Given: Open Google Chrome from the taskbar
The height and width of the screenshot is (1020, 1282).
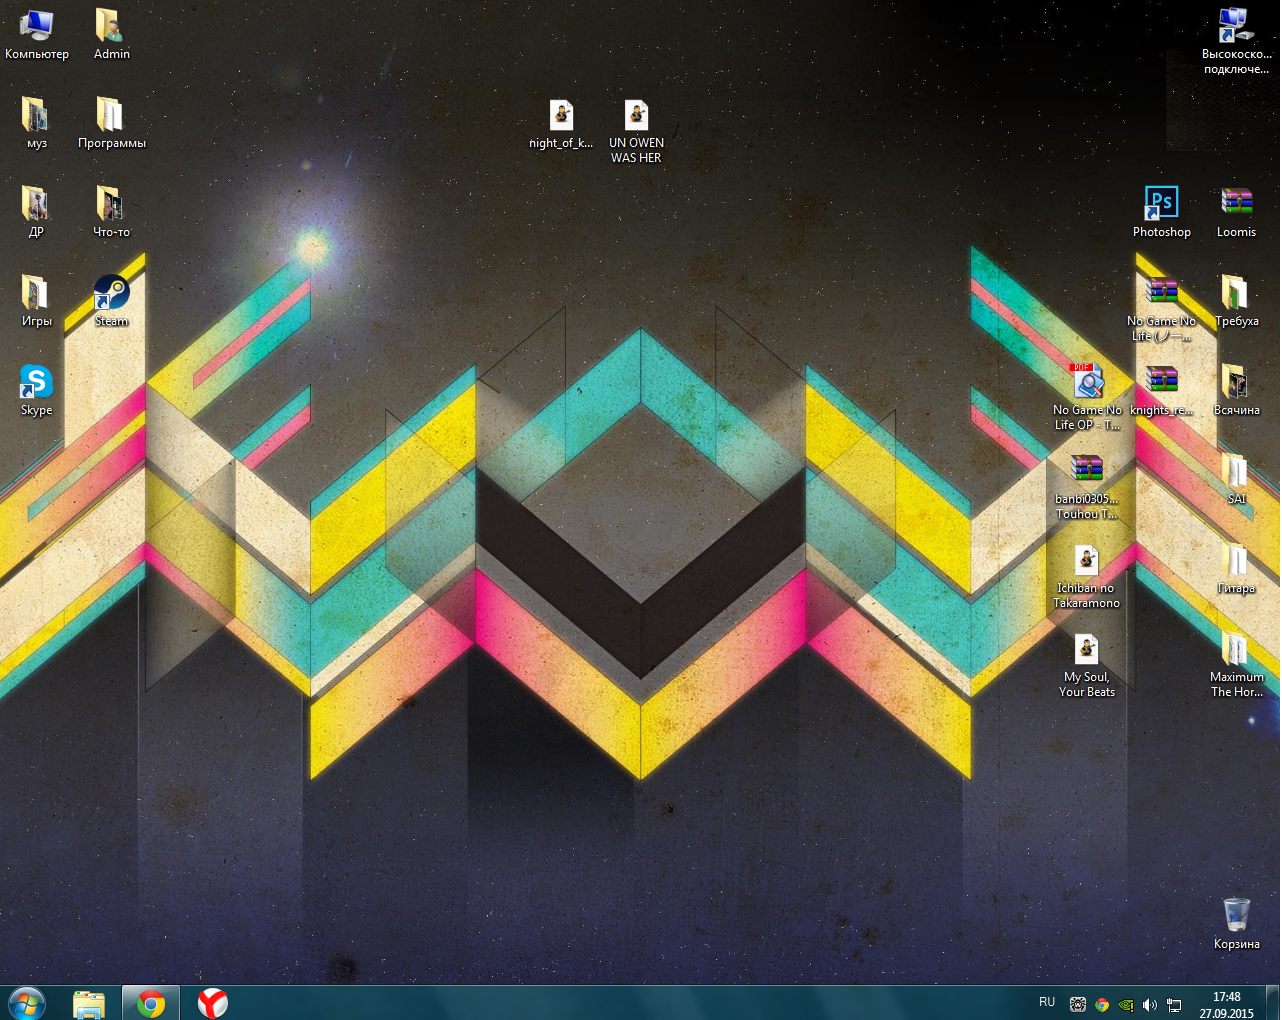Looking at the screenshot, I should (x=151, y=1003).
